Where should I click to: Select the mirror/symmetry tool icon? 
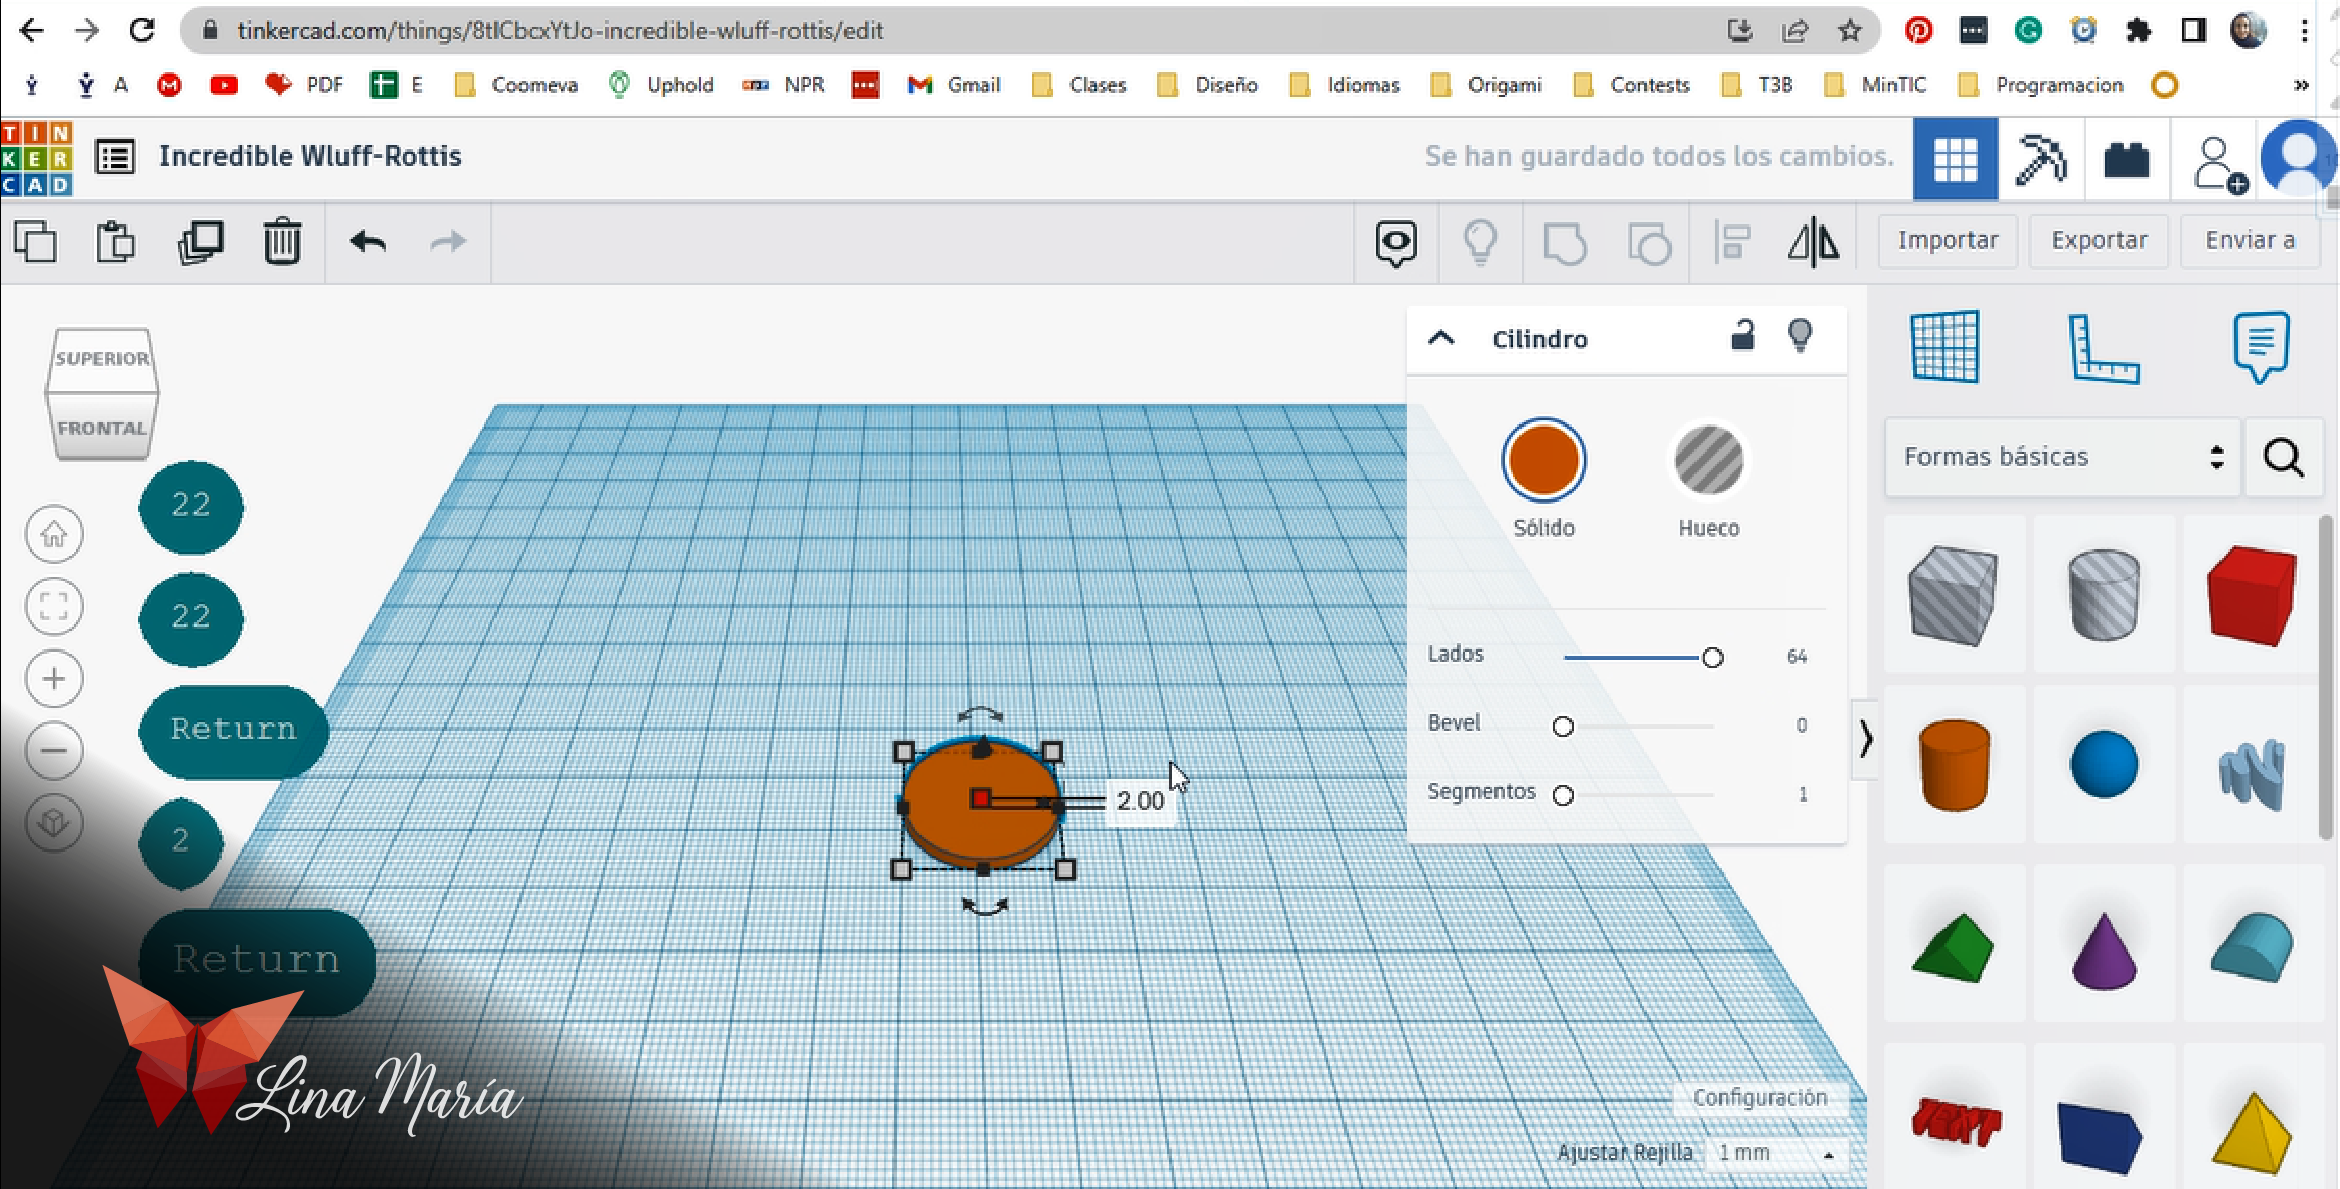tap(1815, 240)
